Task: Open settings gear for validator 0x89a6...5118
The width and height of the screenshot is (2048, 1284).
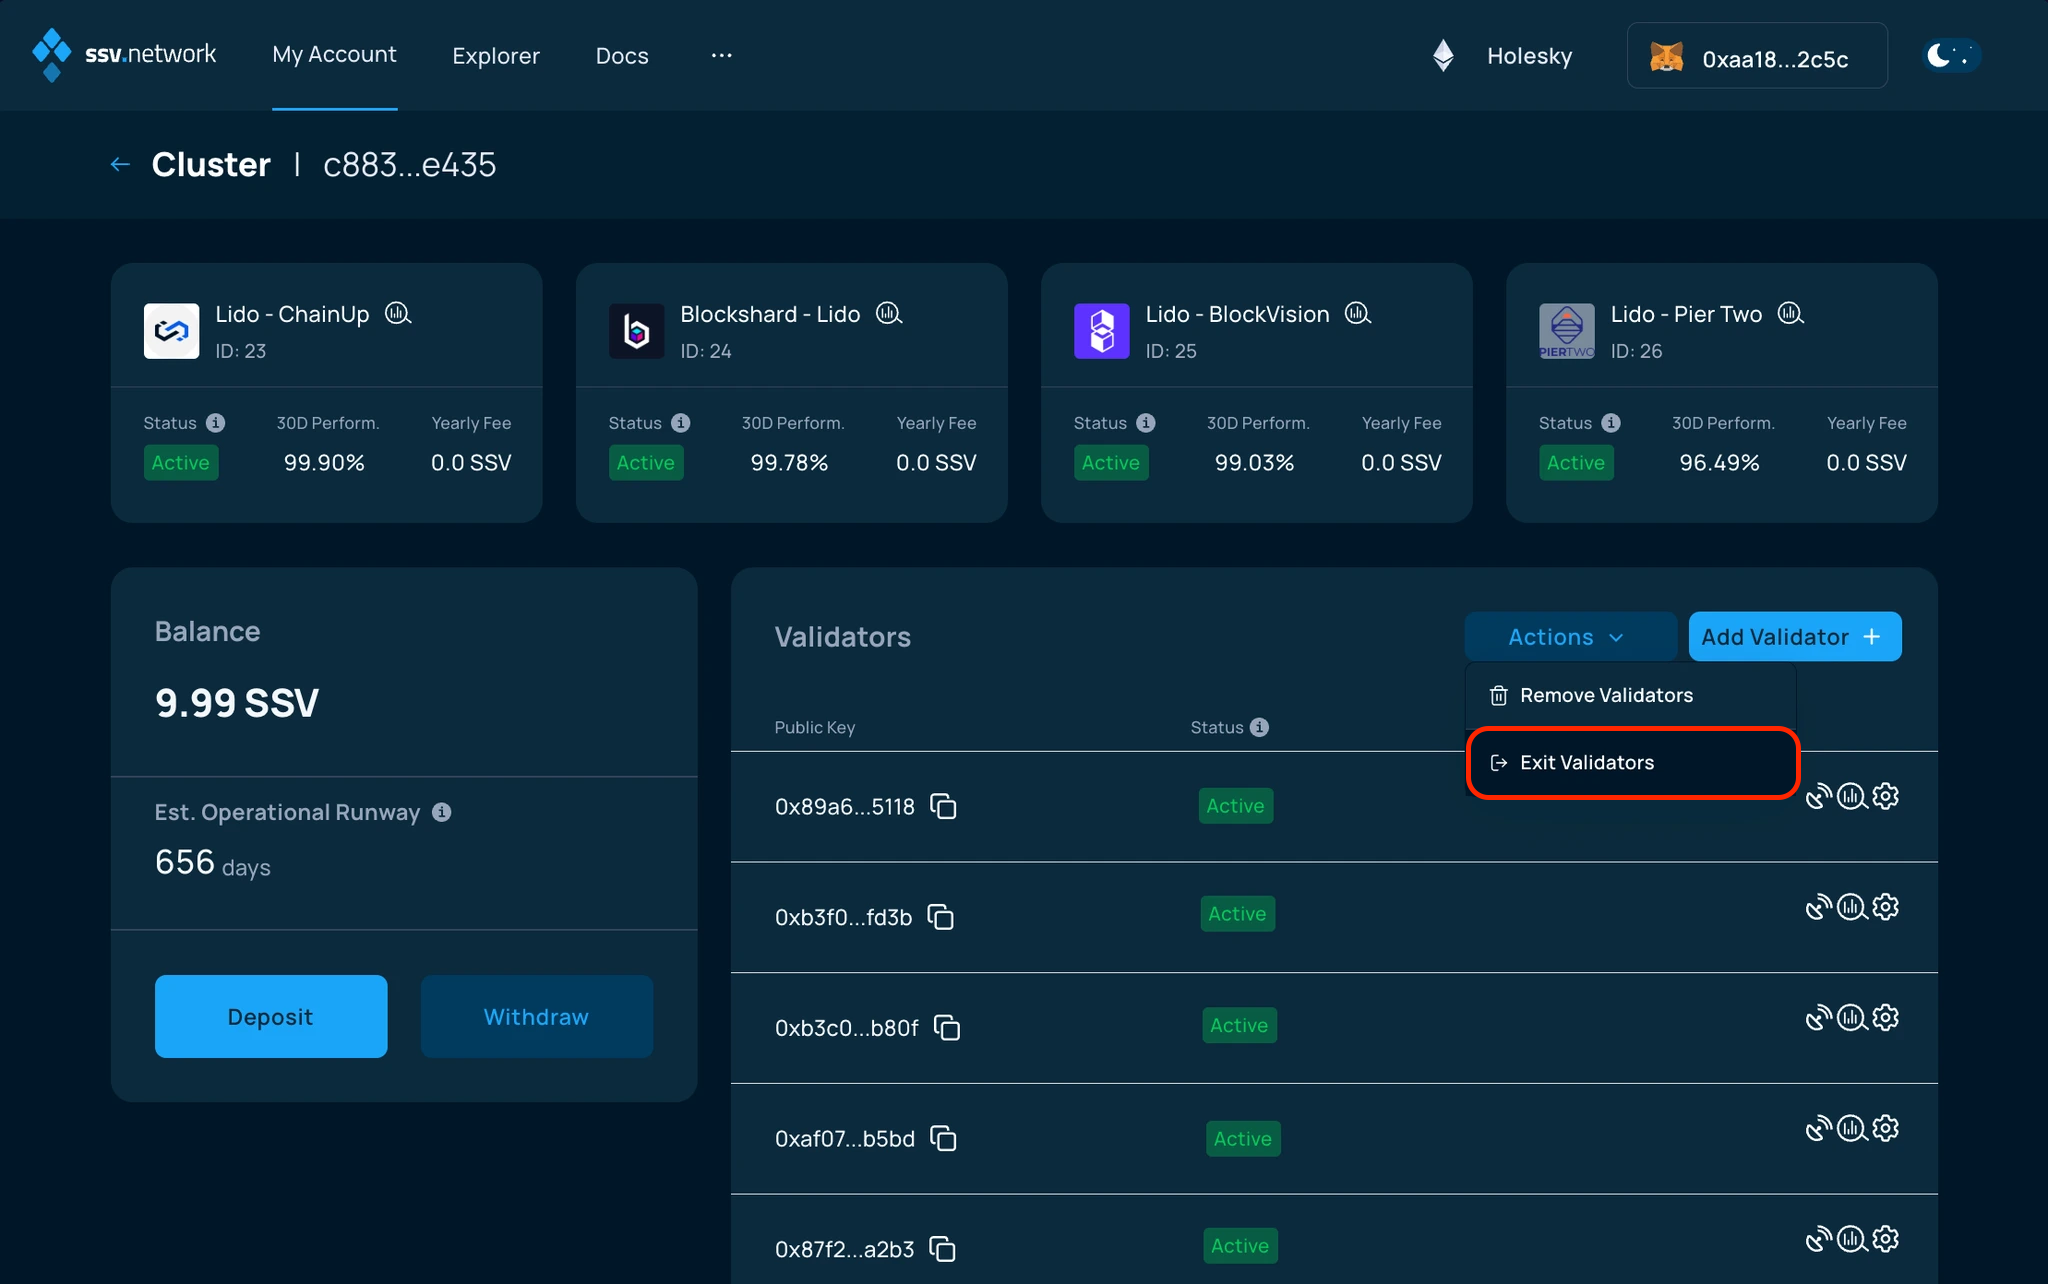Action: (1885, 796)
